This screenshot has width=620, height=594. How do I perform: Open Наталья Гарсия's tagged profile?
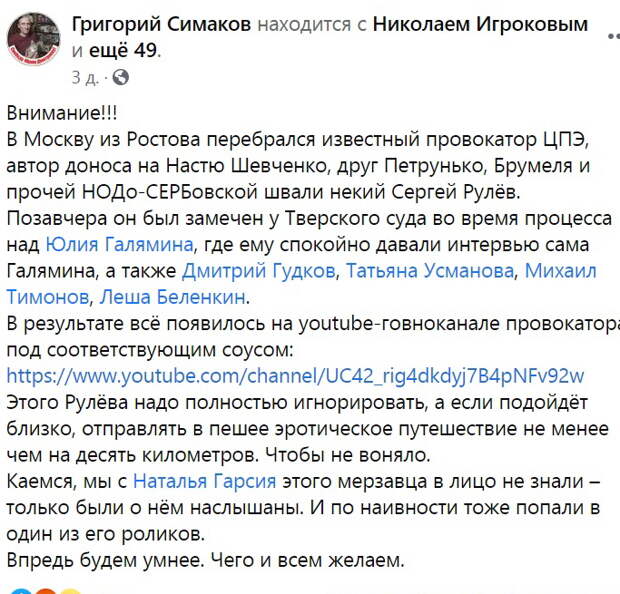(x=204, y=481)
